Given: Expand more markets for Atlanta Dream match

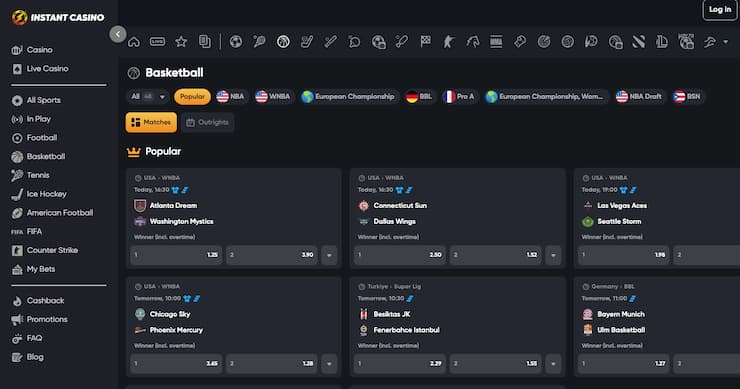Looking at the screenshot, I should click(x=329, y=255).
